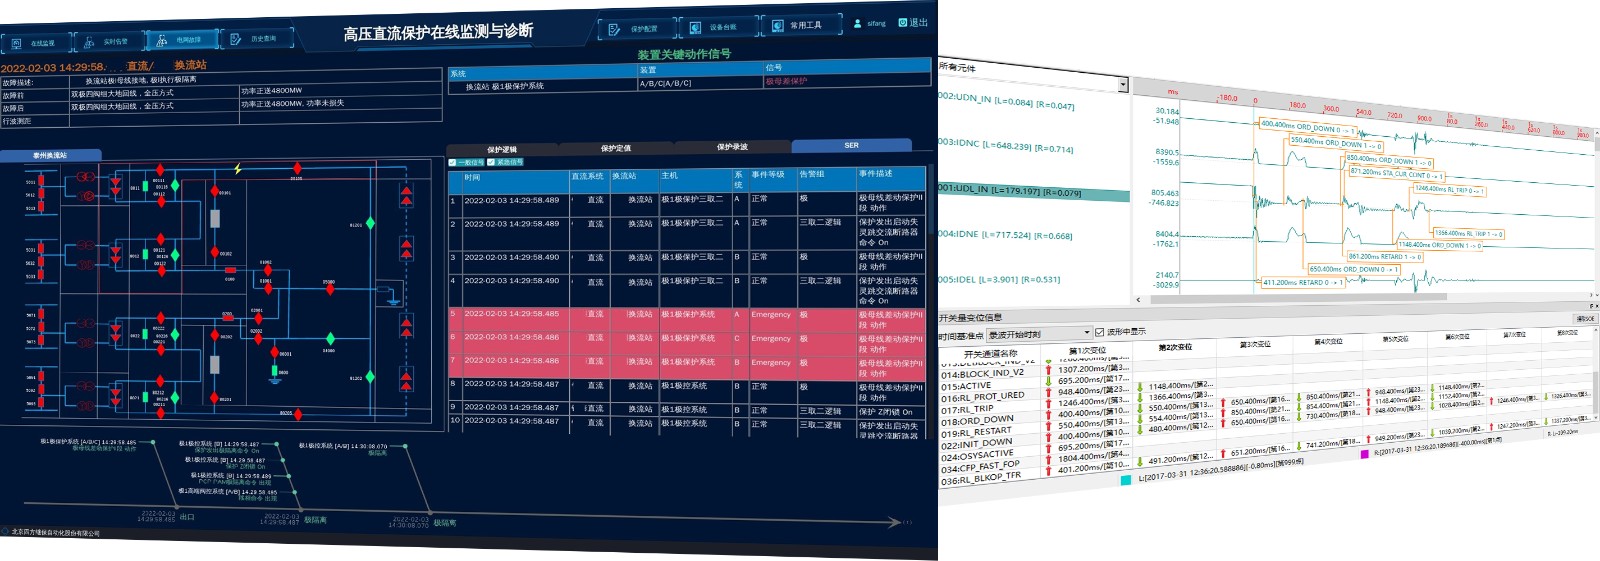Click the sifang user account icon
This screenshot has height=561, width=1600.
857,23
